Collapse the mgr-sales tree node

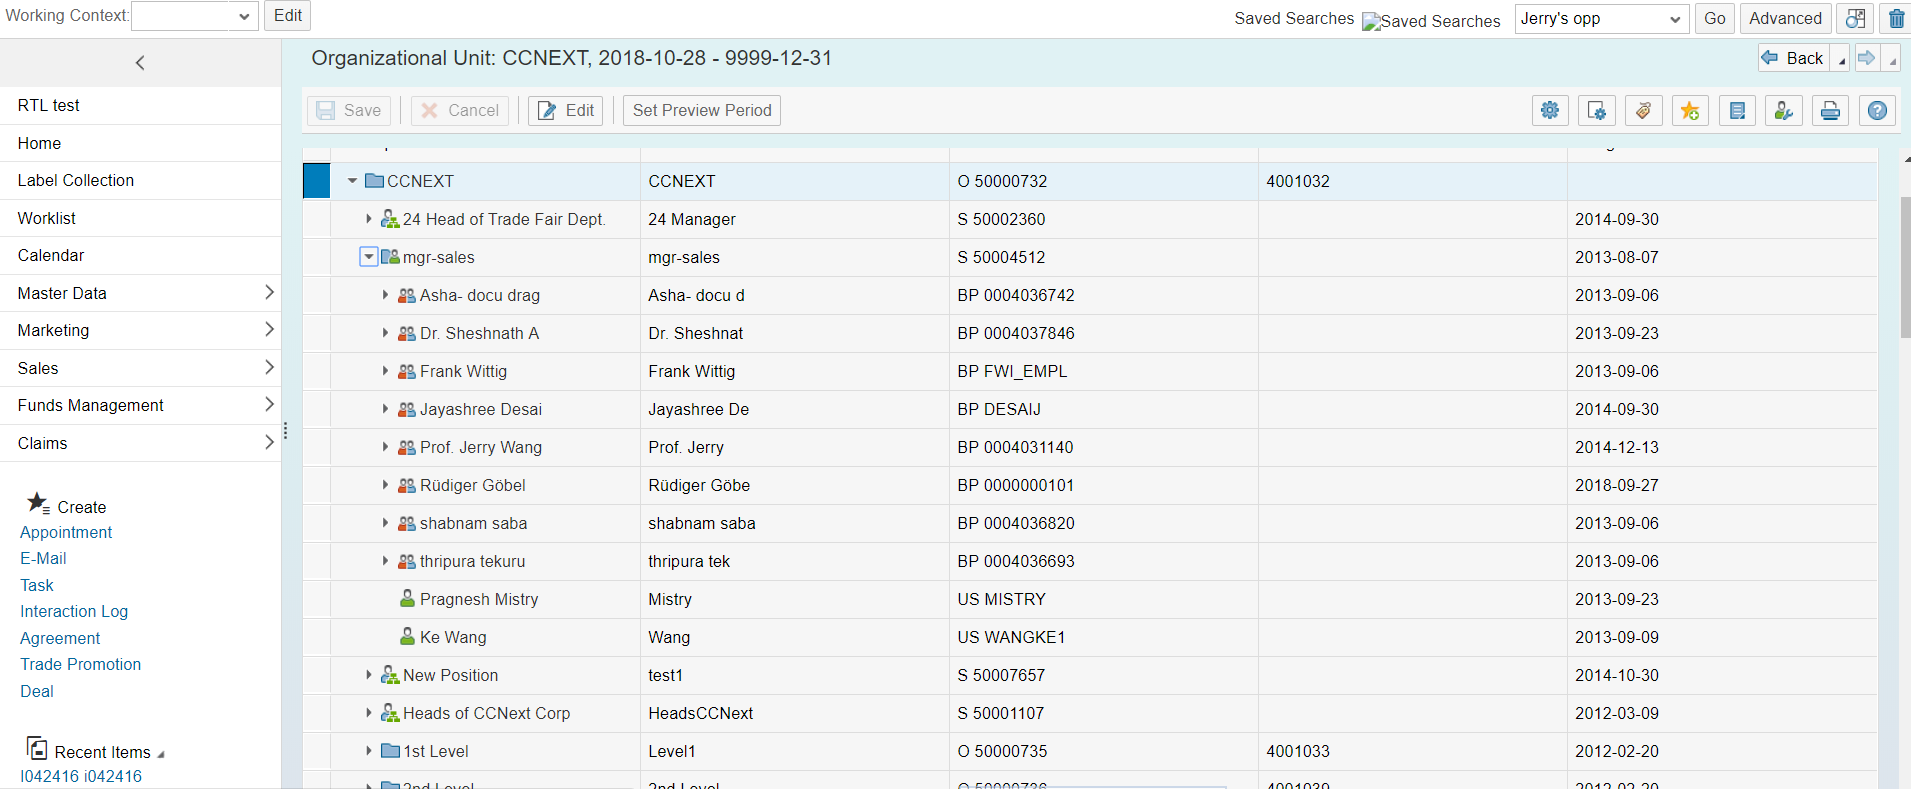[x=368, y=257]
